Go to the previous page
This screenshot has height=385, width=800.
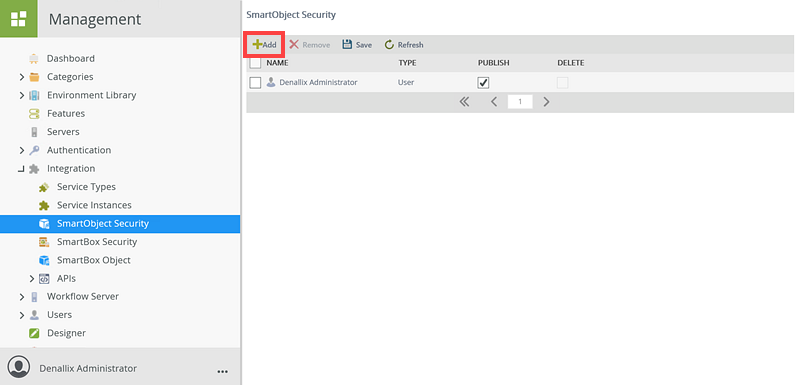494,101
